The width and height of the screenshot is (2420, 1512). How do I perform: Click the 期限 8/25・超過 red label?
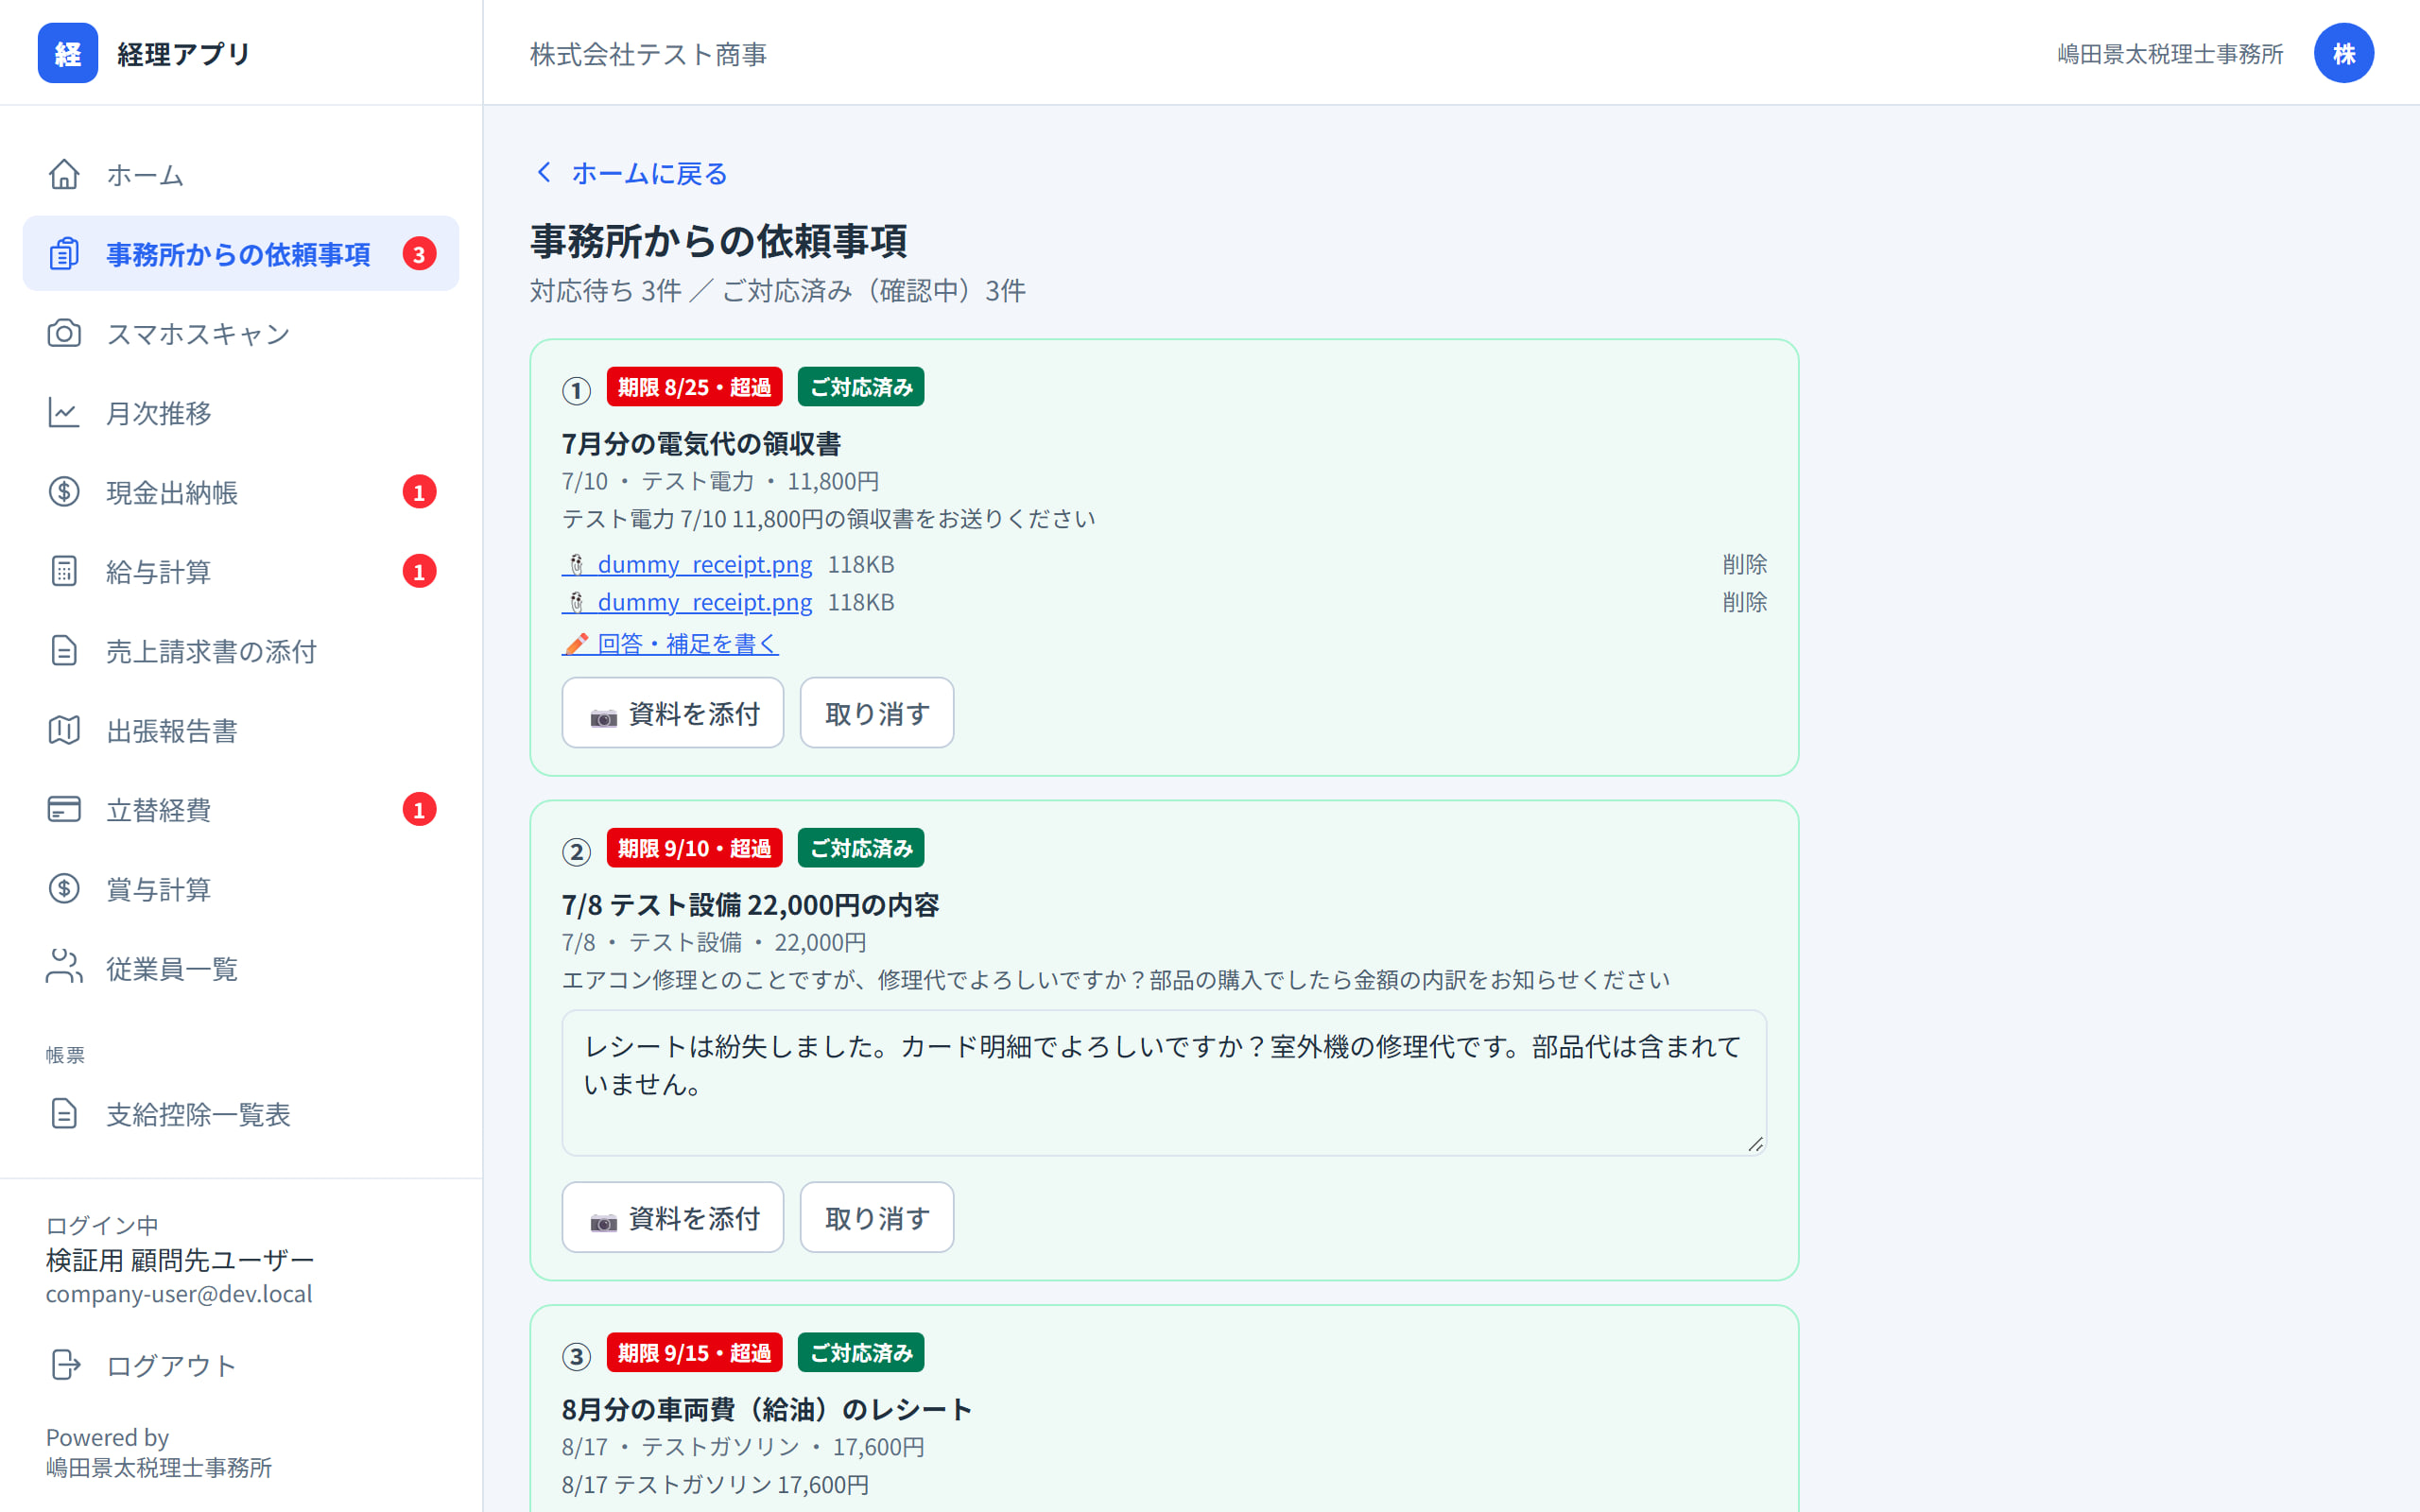pyautogui.click(x=694, y=387)
